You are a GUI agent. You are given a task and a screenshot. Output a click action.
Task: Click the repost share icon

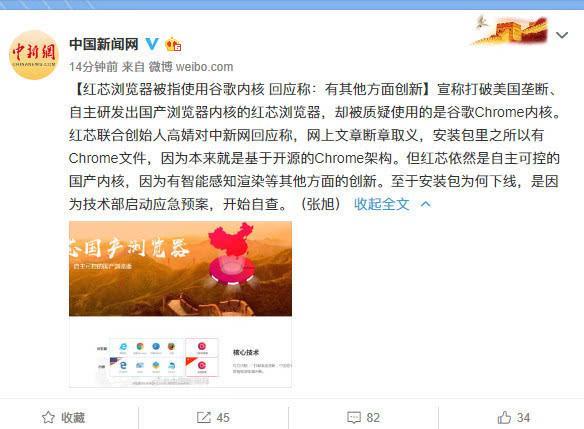point(203,417)
